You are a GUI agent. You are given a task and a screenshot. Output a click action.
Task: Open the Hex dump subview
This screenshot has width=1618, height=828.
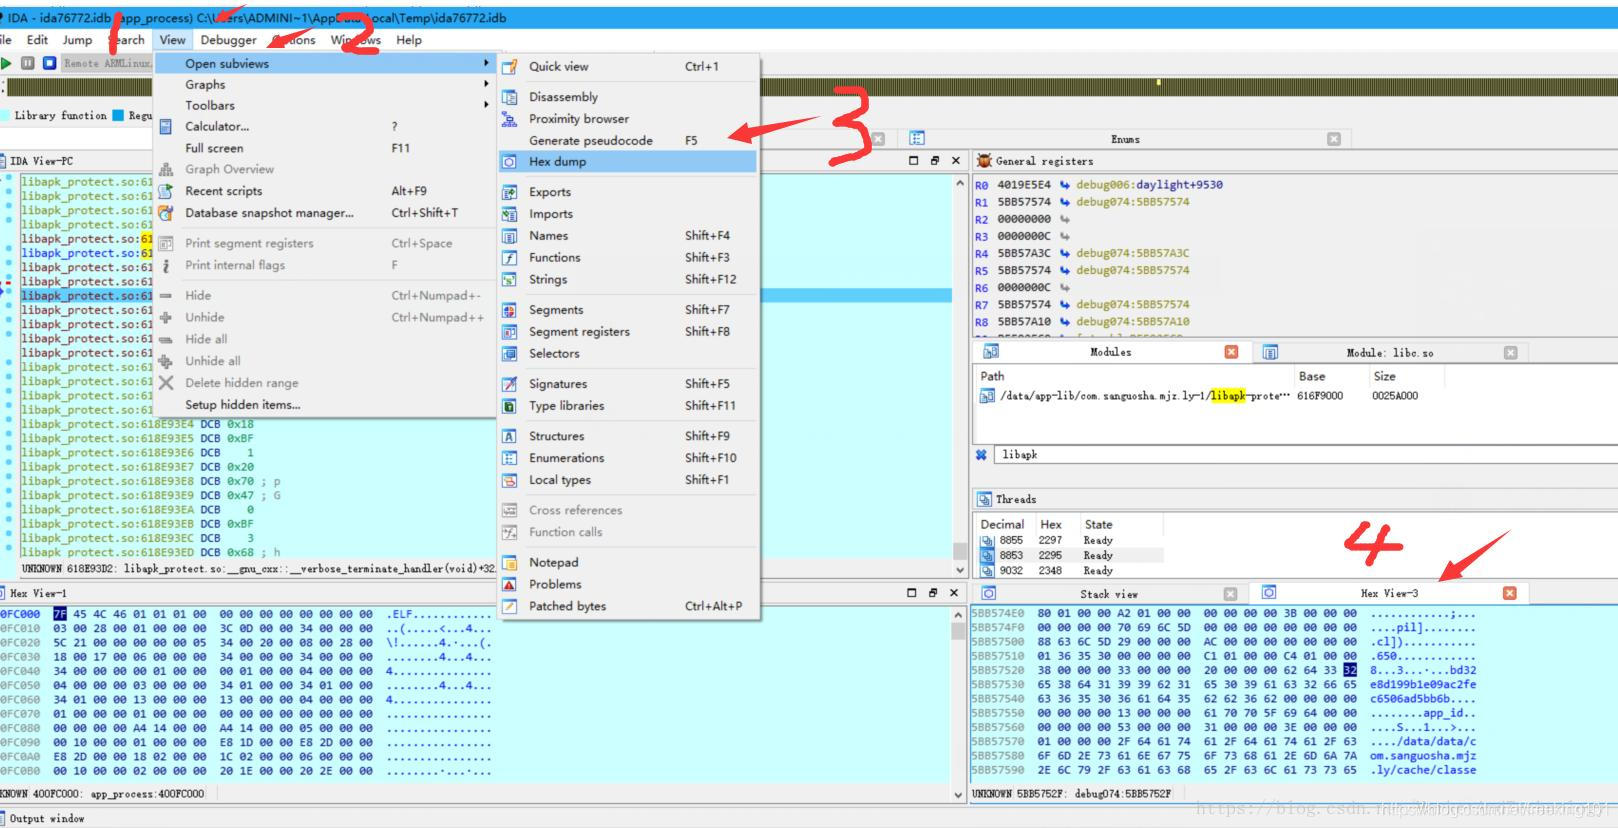pyautogui.click(x=629, y=161)
